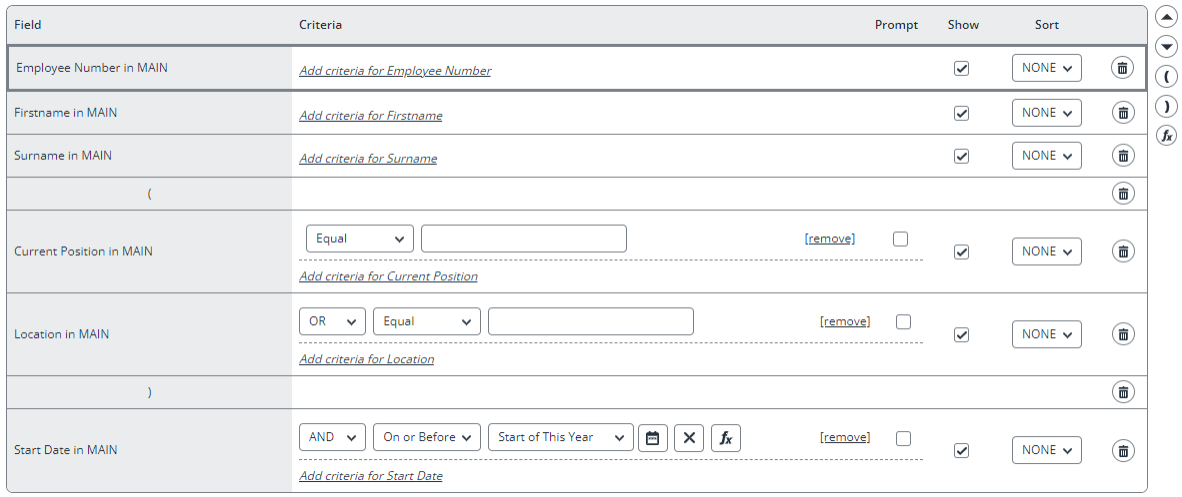Uncheck Show for Firstname in MAIN
1182x497 pixels.
click(961, 113)
